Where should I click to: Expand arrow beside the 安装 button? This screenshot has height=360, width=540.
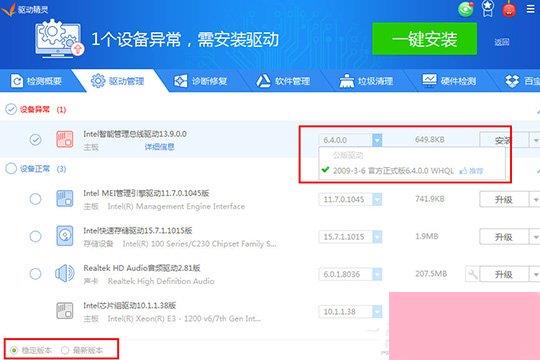click(536, 140)
